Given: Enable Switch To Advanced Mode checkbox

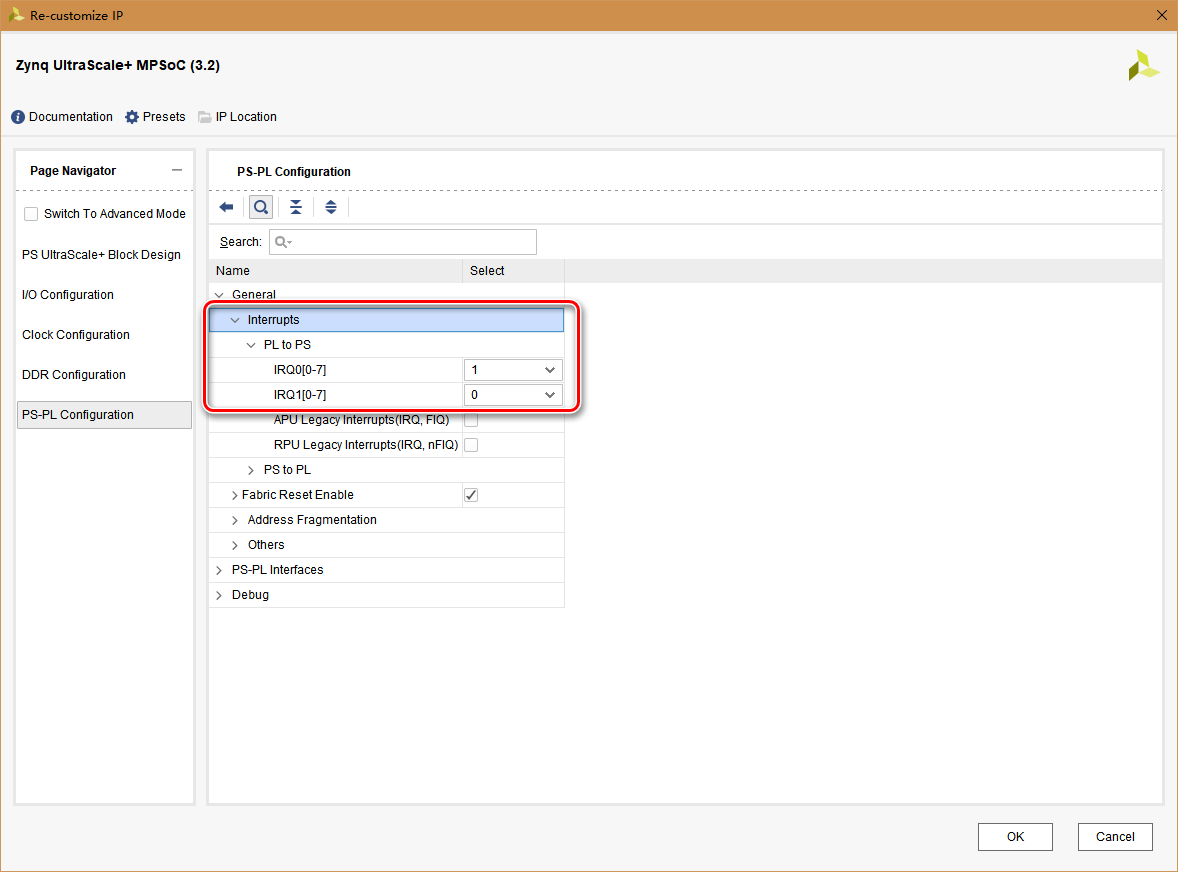Looking at the screenshot, I should (31, 214).
